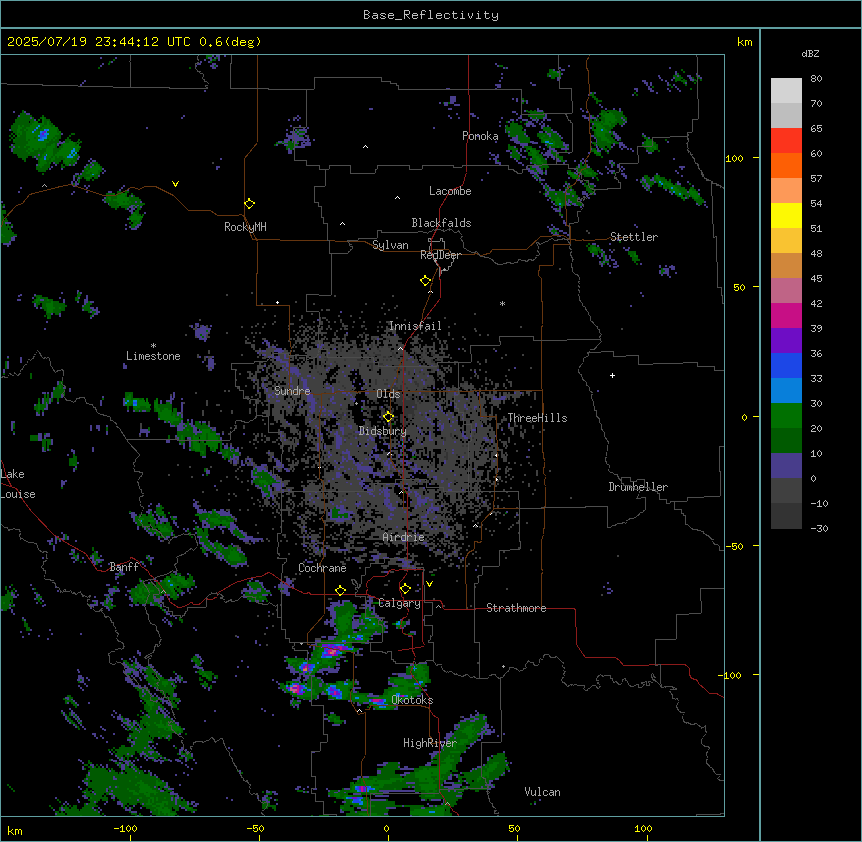This screenshot has height=842, width=862.
Task: Click the Stettler city label
Action: pos(634,237)
